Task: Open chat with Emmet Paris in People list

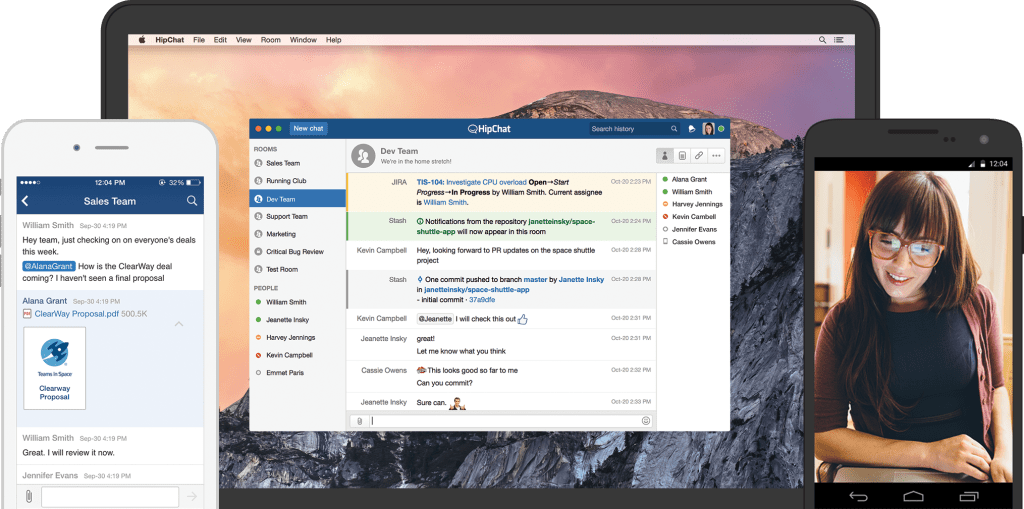Action: pyautogui.click(x=297, y=372)
